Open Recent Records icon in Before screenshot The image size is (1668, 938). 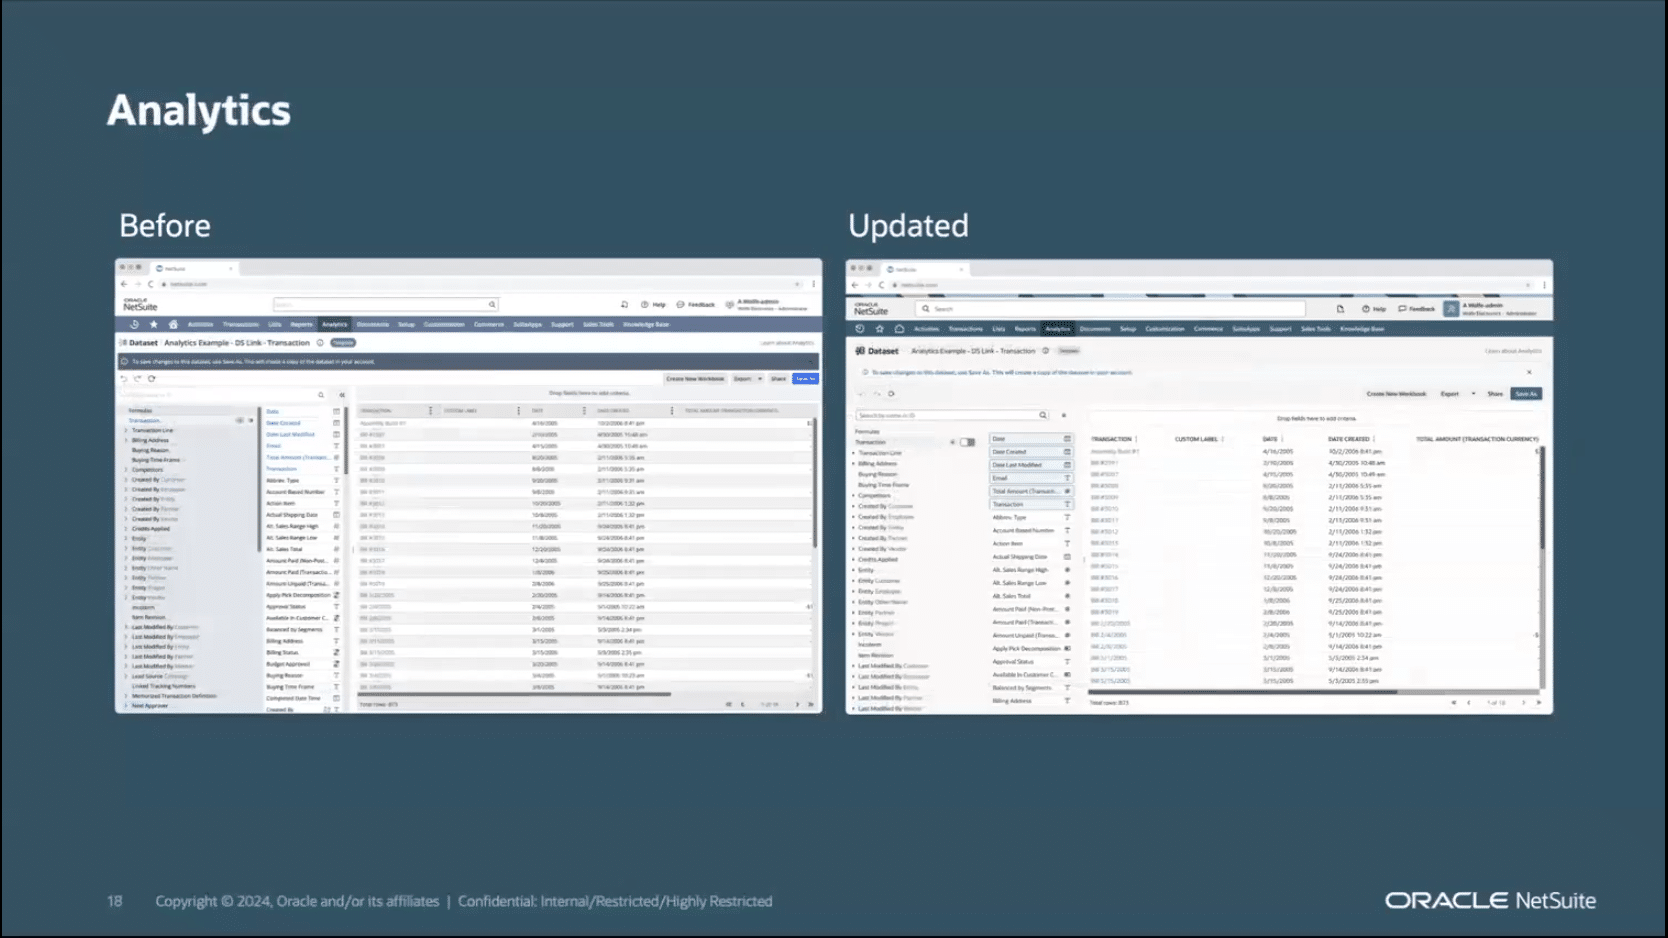click(134, 324)
